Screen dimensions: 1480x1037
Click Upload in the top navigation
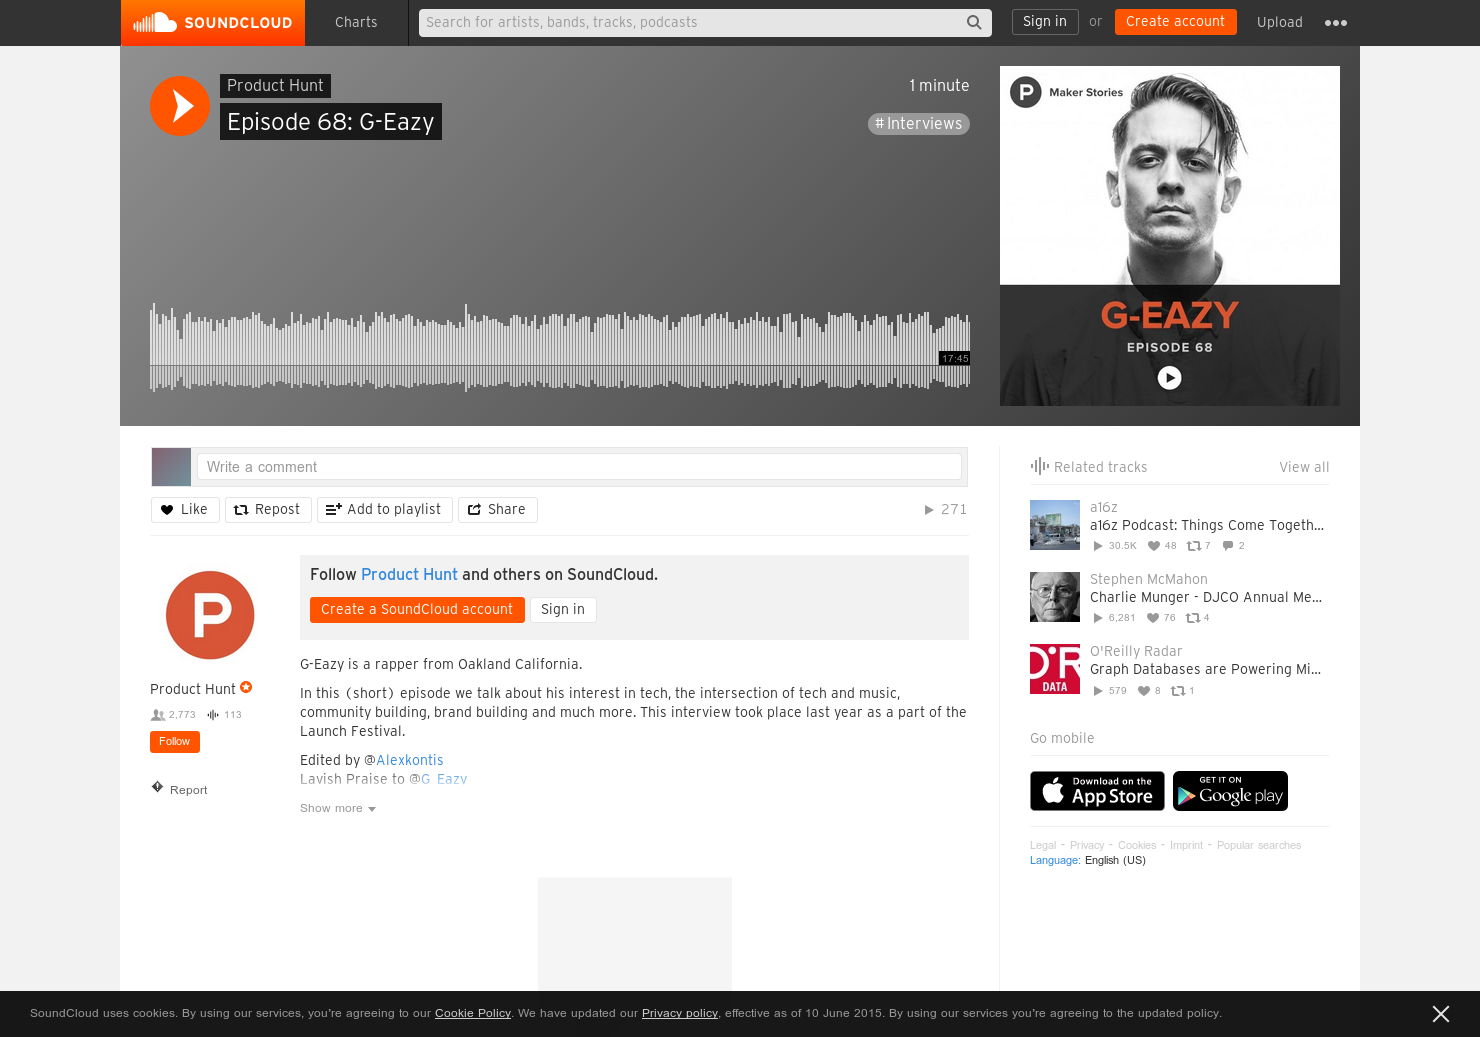click(x=1280, y=22)
